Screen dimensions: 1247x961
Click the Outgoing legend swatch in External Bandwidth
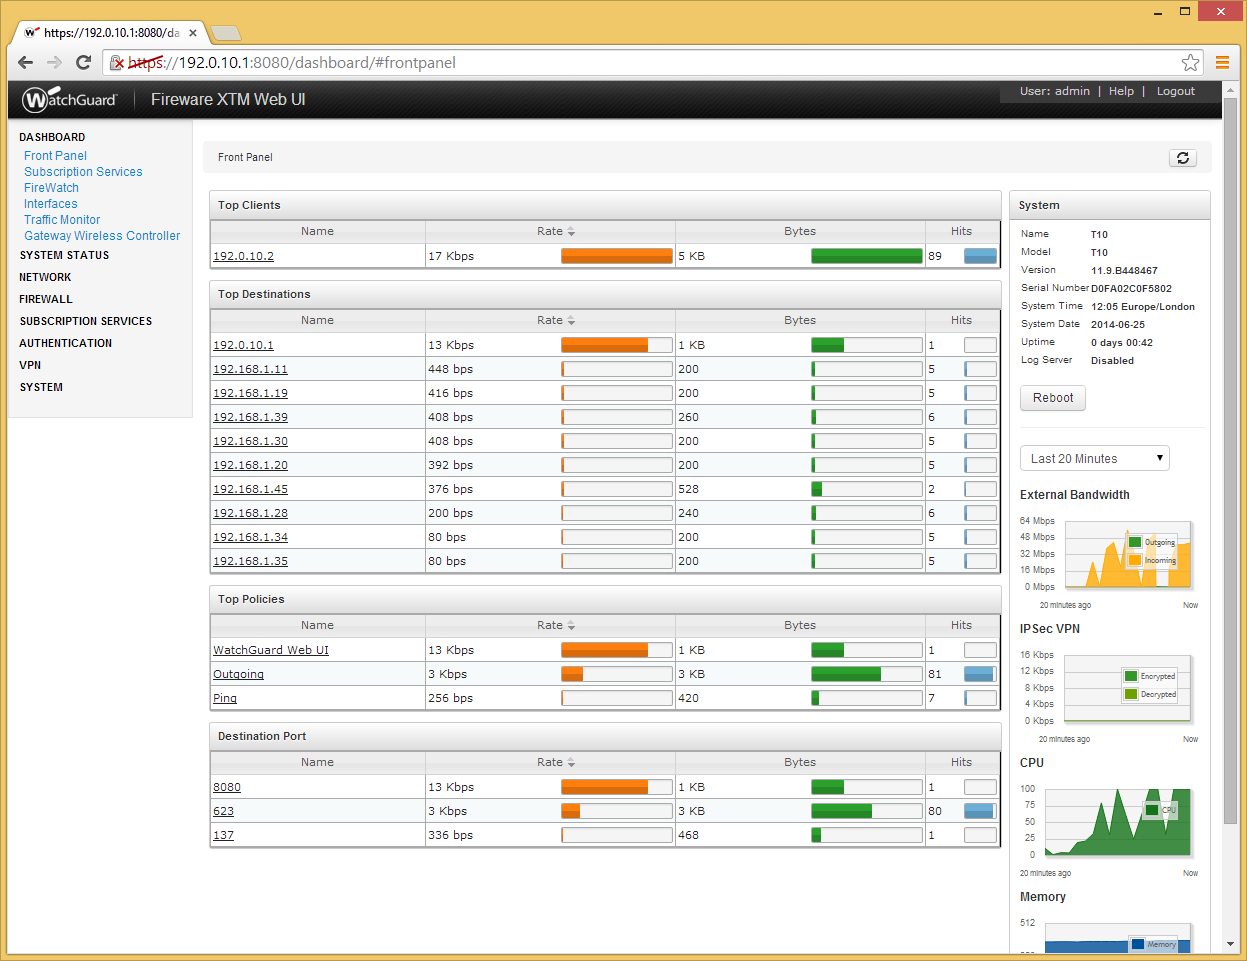click(1135, 542)
